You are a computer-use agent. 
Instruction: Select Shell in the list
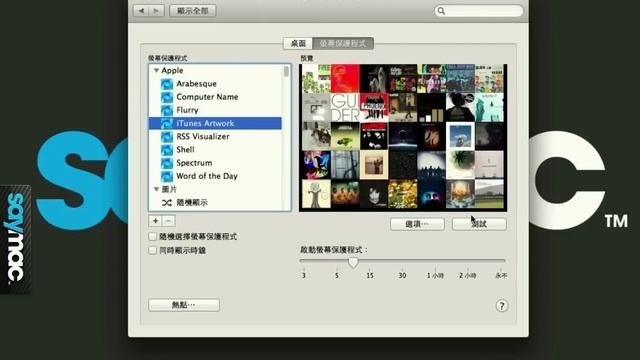pos(215,150)
